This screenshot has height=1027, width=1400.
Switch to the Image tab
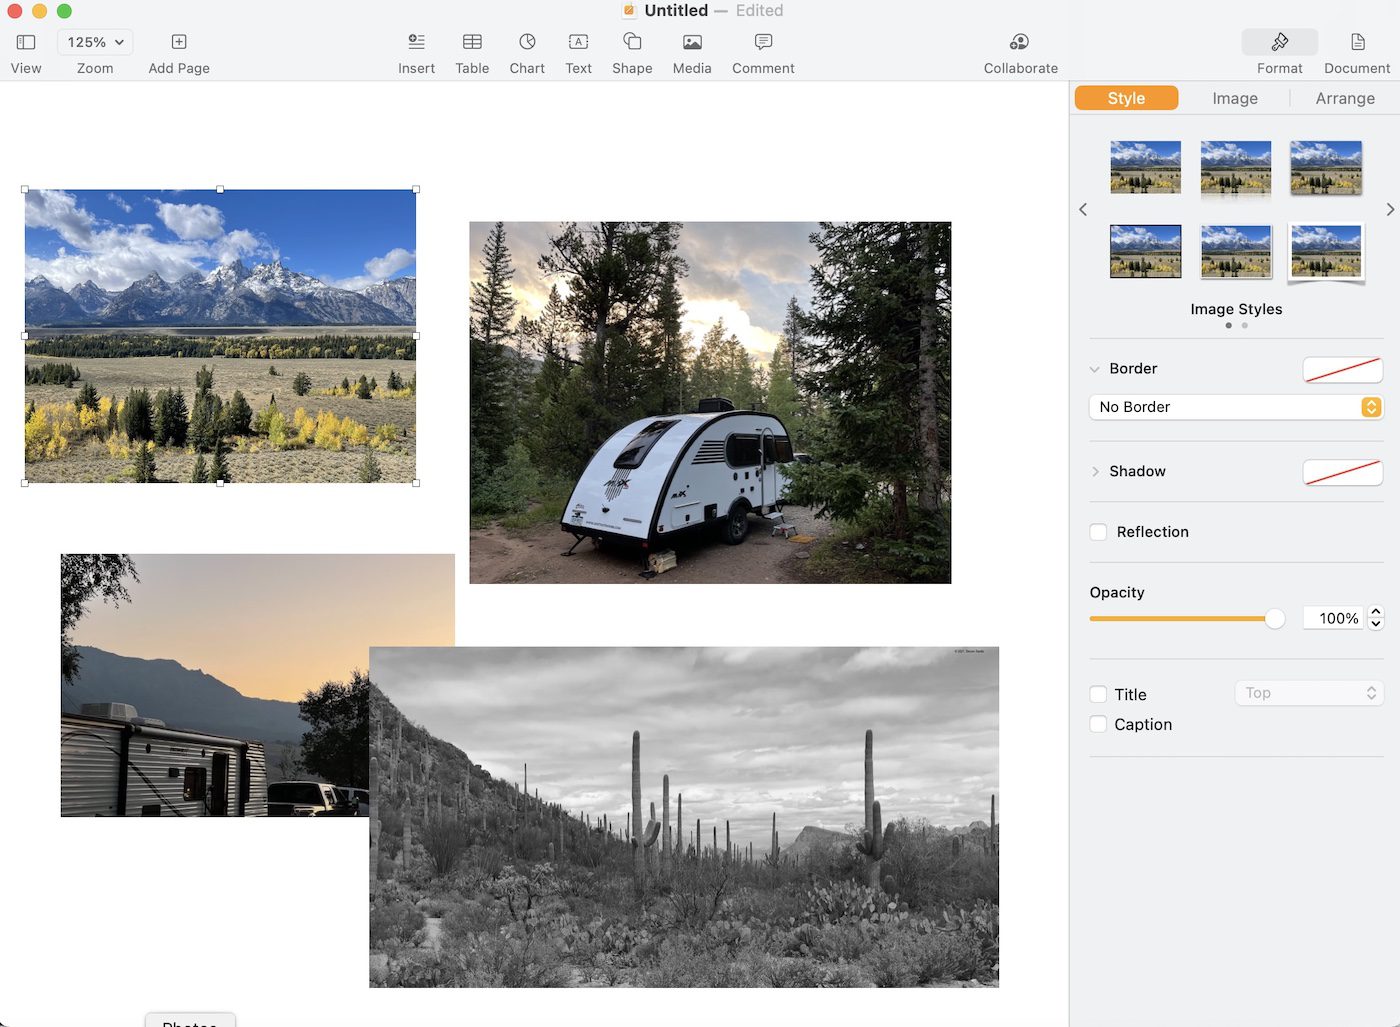1235,98
